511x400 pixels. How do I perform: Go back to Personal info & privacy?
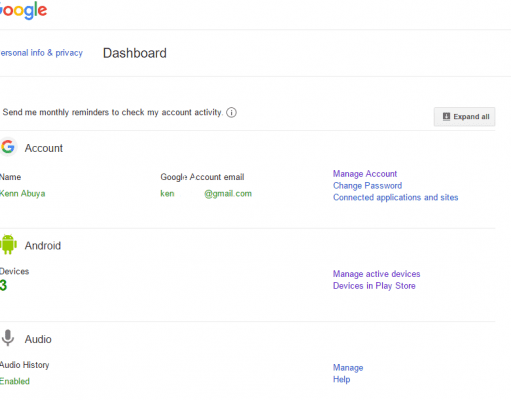click(x=41, y=53)
